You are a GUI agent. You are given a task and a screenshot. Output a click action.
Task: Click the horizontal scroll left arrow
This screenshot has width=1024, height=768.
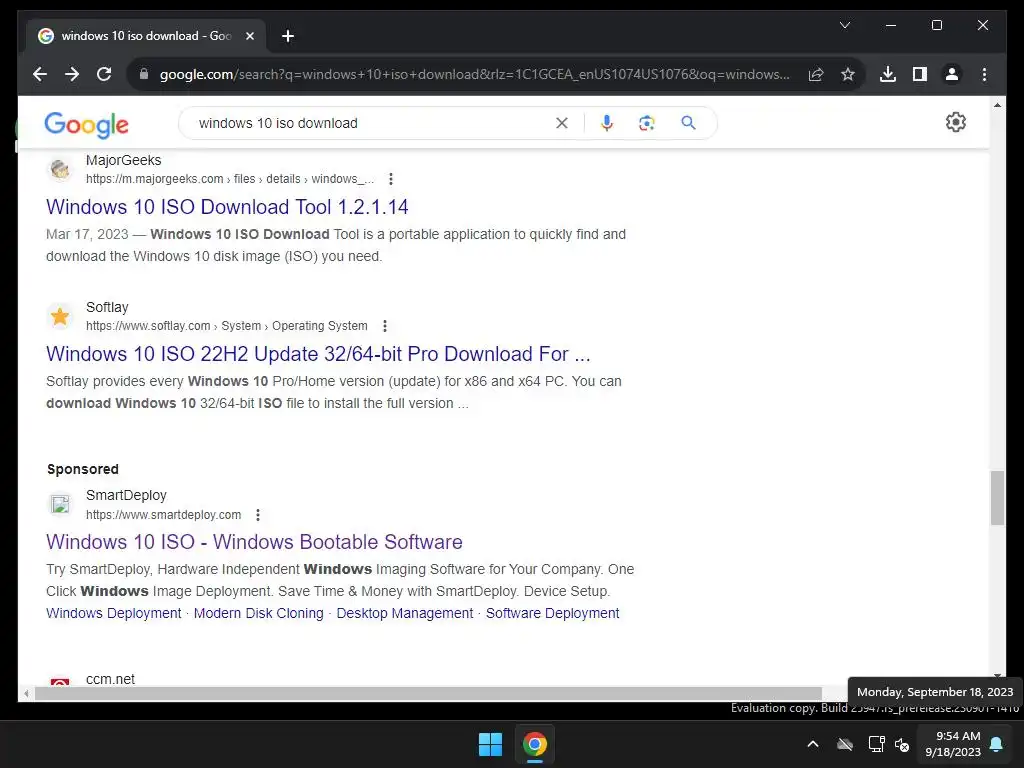tap(26, 694)
